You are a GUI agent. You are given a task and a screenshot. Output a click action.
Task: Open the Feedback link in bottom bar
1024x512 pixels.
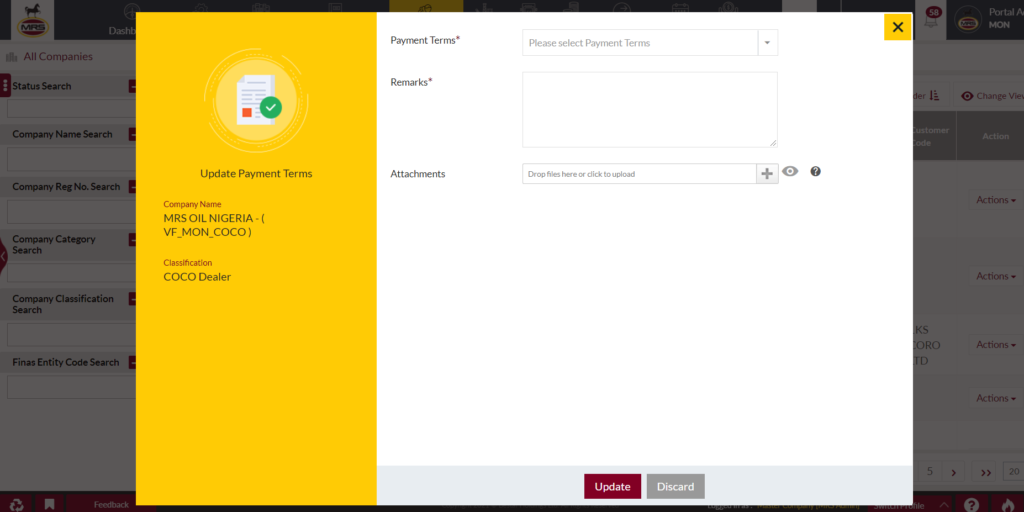click(x=111, y=505)
